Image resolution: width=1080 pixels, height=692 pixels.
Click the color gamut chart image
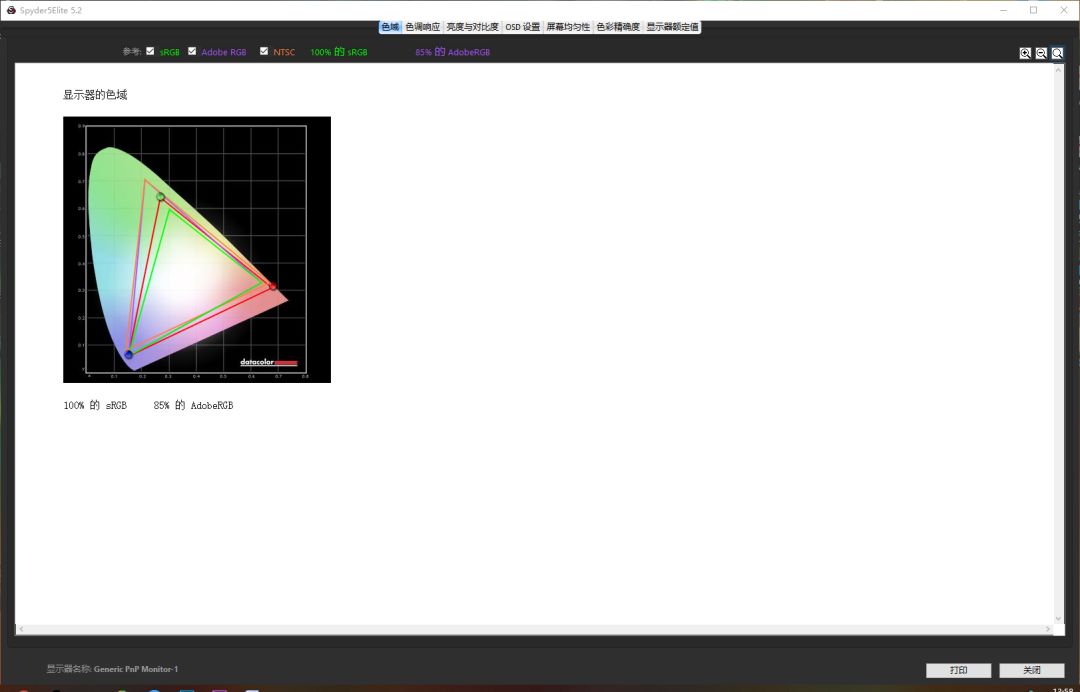click(197, 249)
